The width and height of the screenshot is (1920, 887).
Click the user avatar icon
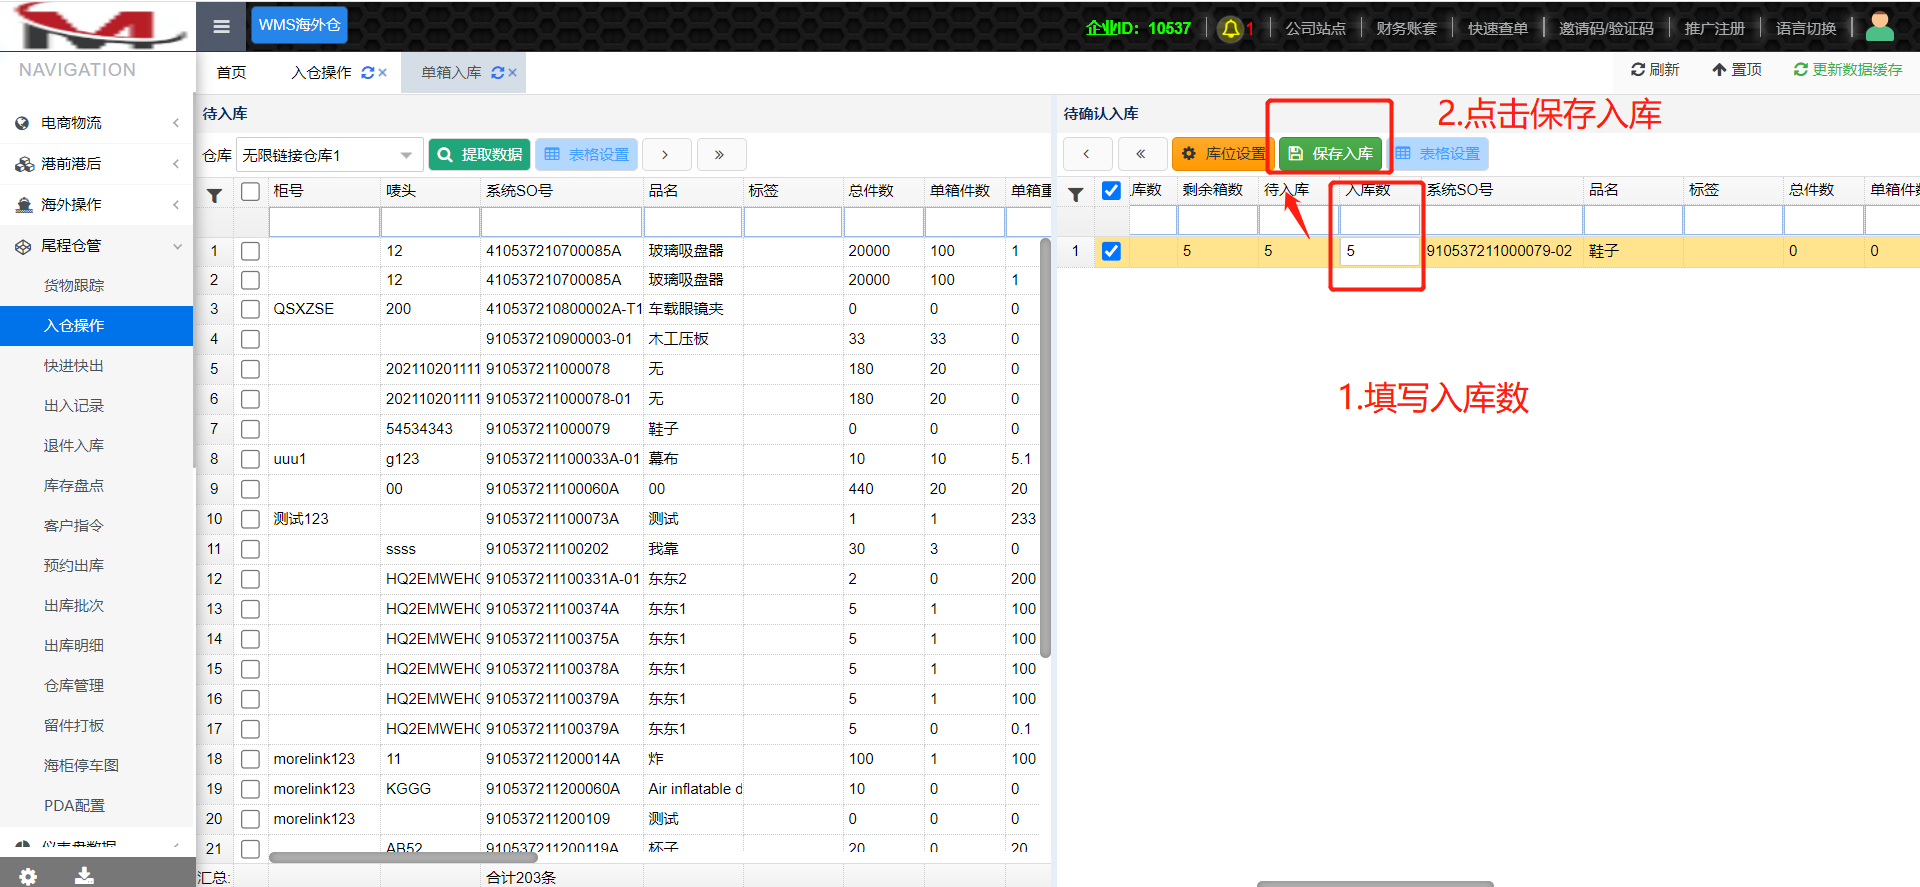click(1879, 27)
